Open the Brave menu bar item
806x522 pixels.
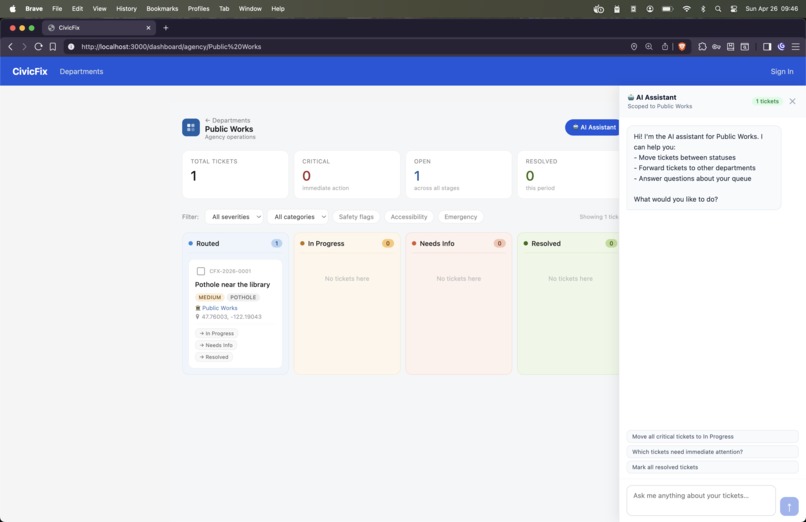click(x=34, y=9)
